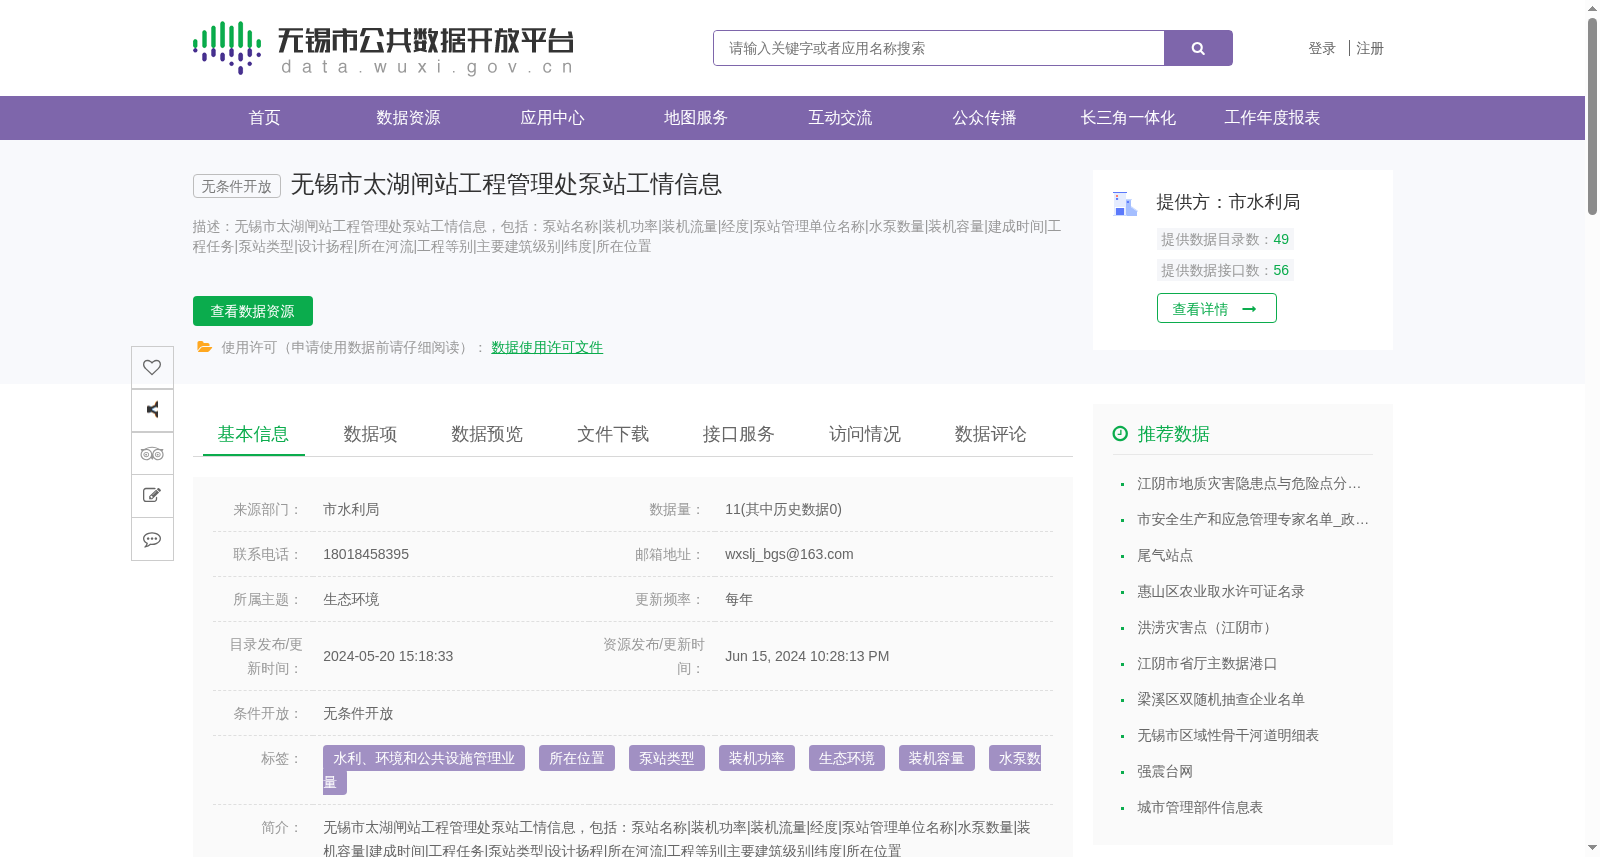Click the scrollbar down arrow
This screenshot has height=857, width=1600.
coord(1592,848)
